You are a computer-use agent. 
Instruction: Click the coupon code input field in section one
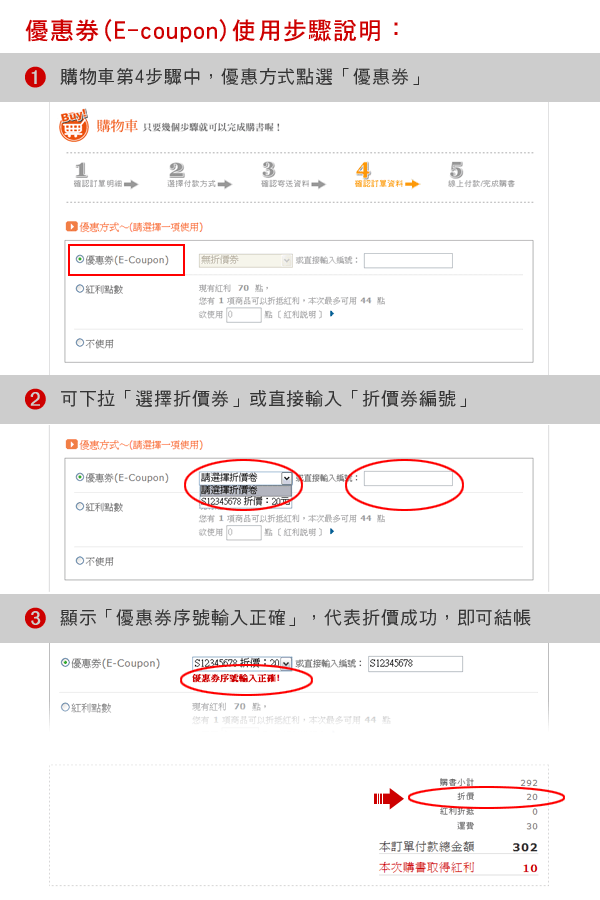tap(408, 261)
